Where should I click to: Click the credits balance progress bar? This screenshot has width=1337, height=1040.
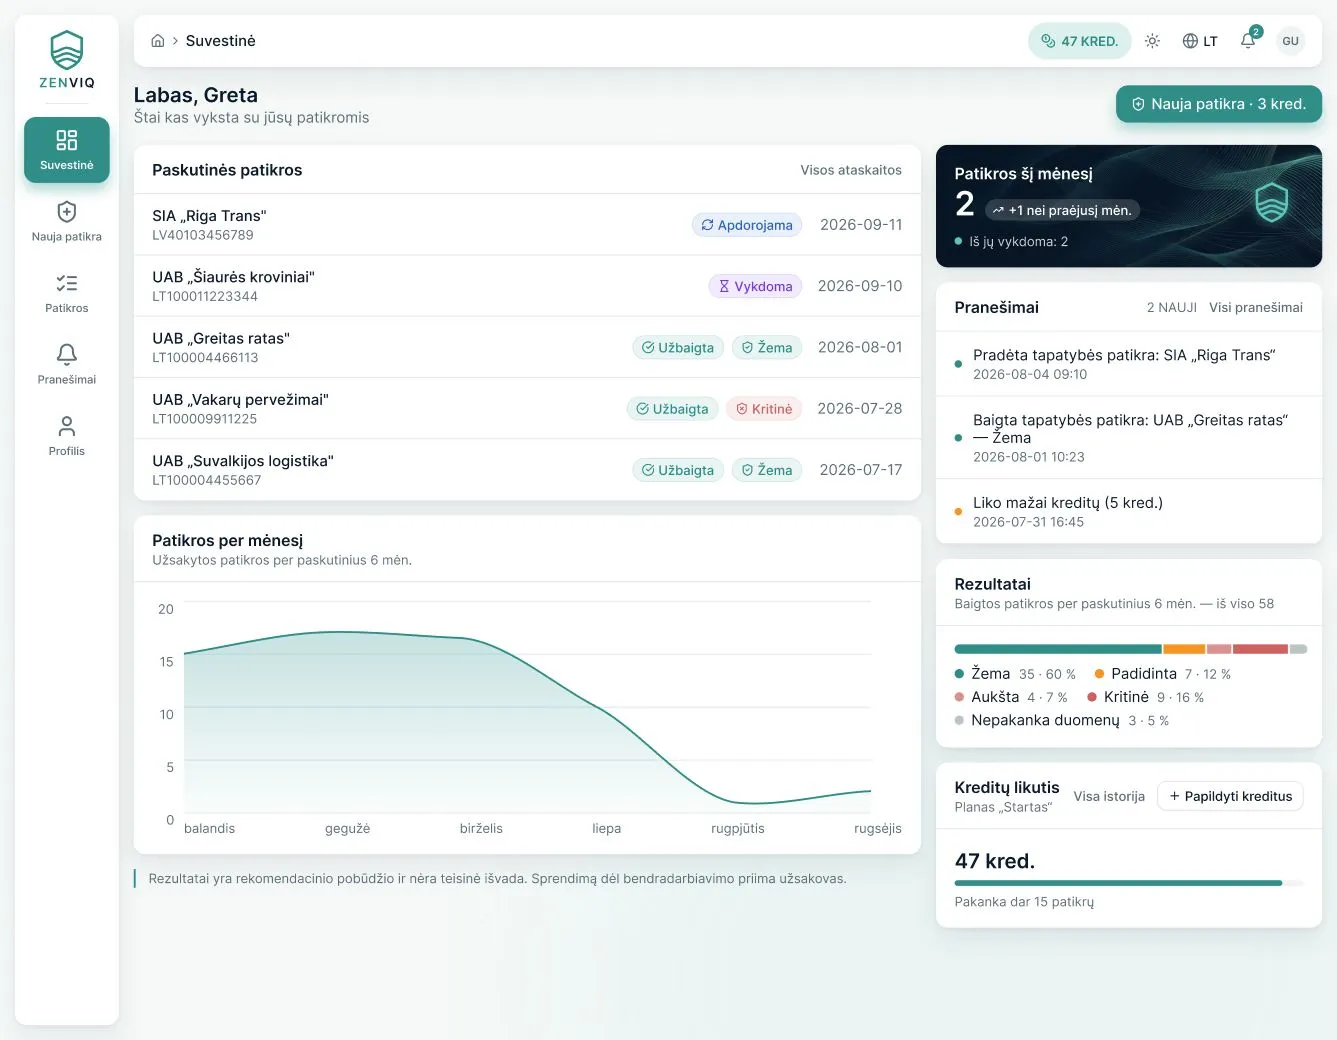click(1129, 883)
